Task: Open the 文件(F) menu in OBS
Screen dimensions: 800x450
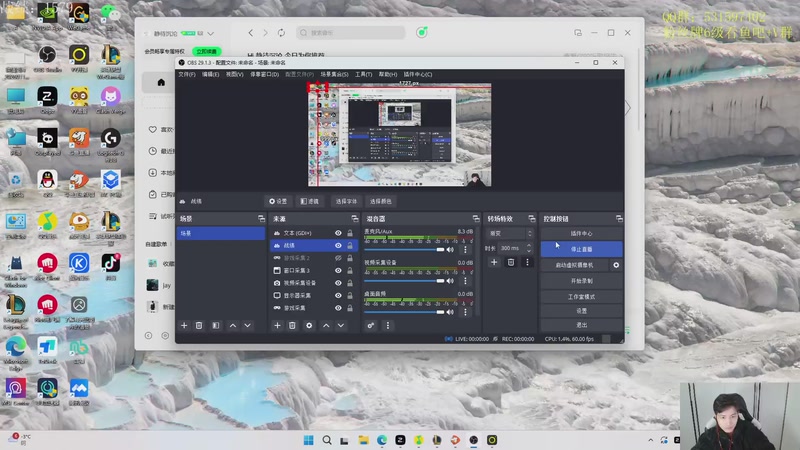Action: [x=187, y=74]
